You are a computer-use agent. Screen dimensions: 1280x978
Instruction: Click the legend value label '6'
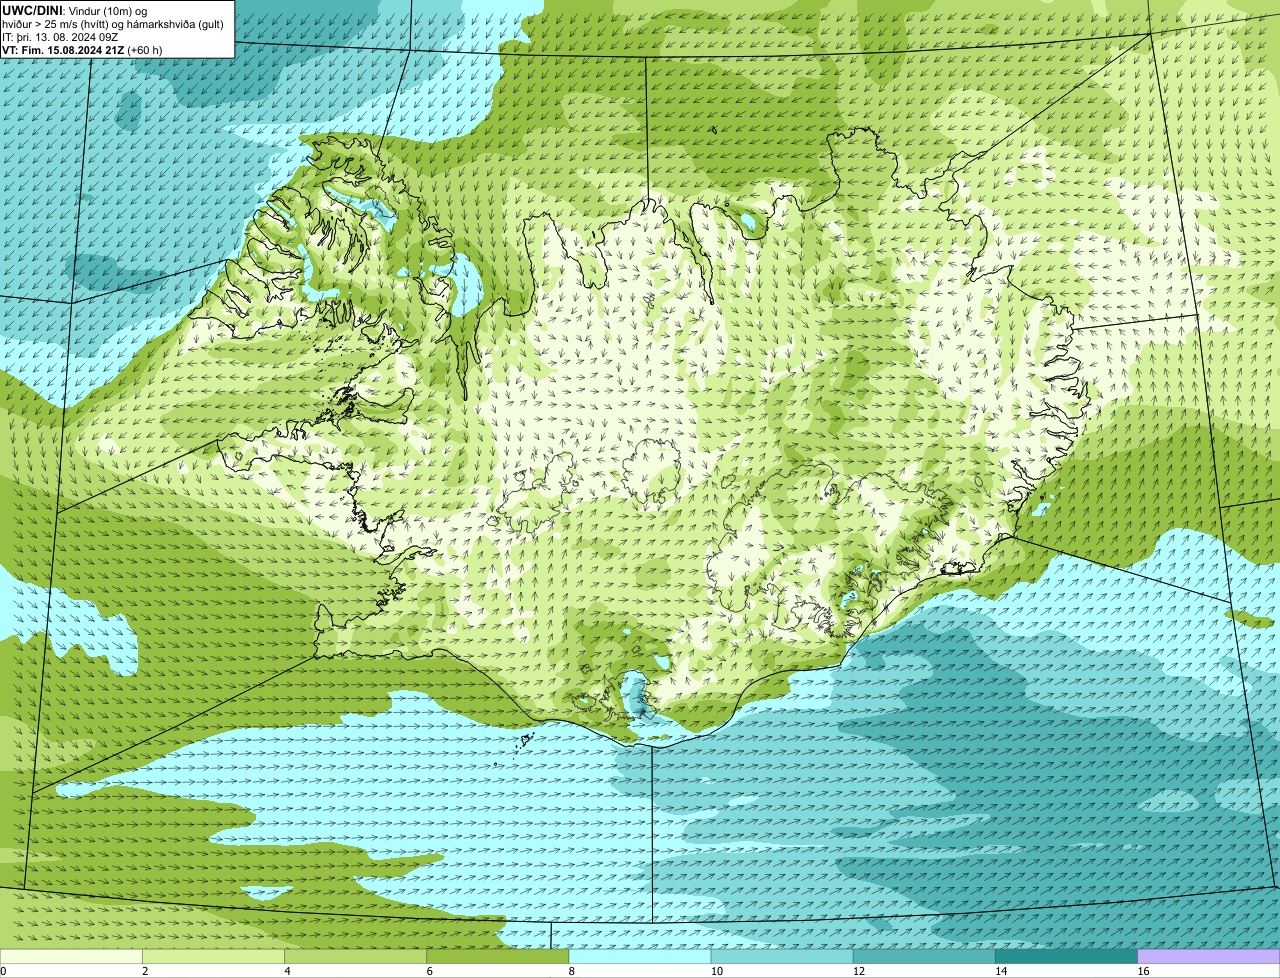[429, 971]
